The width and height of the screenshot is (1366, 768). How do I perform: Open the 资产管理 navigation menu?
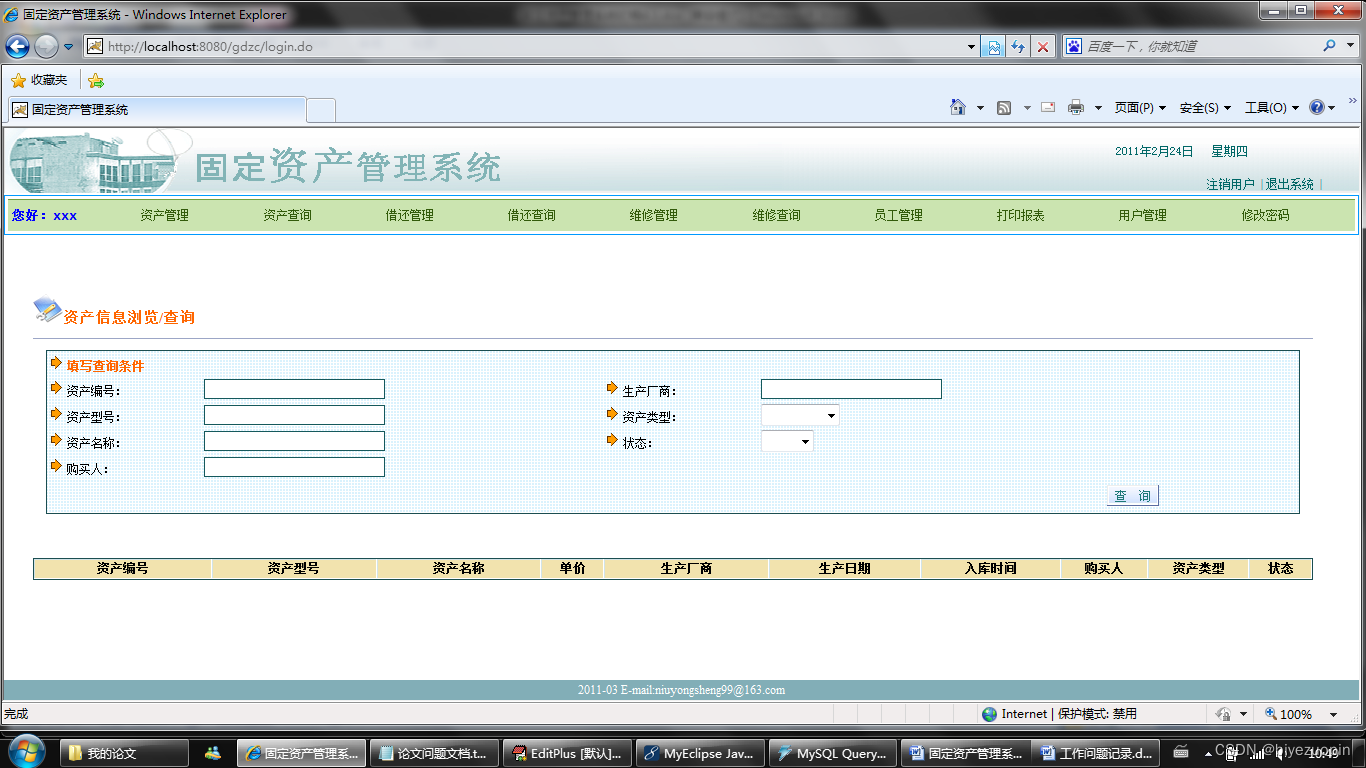[x=164, y=215]
